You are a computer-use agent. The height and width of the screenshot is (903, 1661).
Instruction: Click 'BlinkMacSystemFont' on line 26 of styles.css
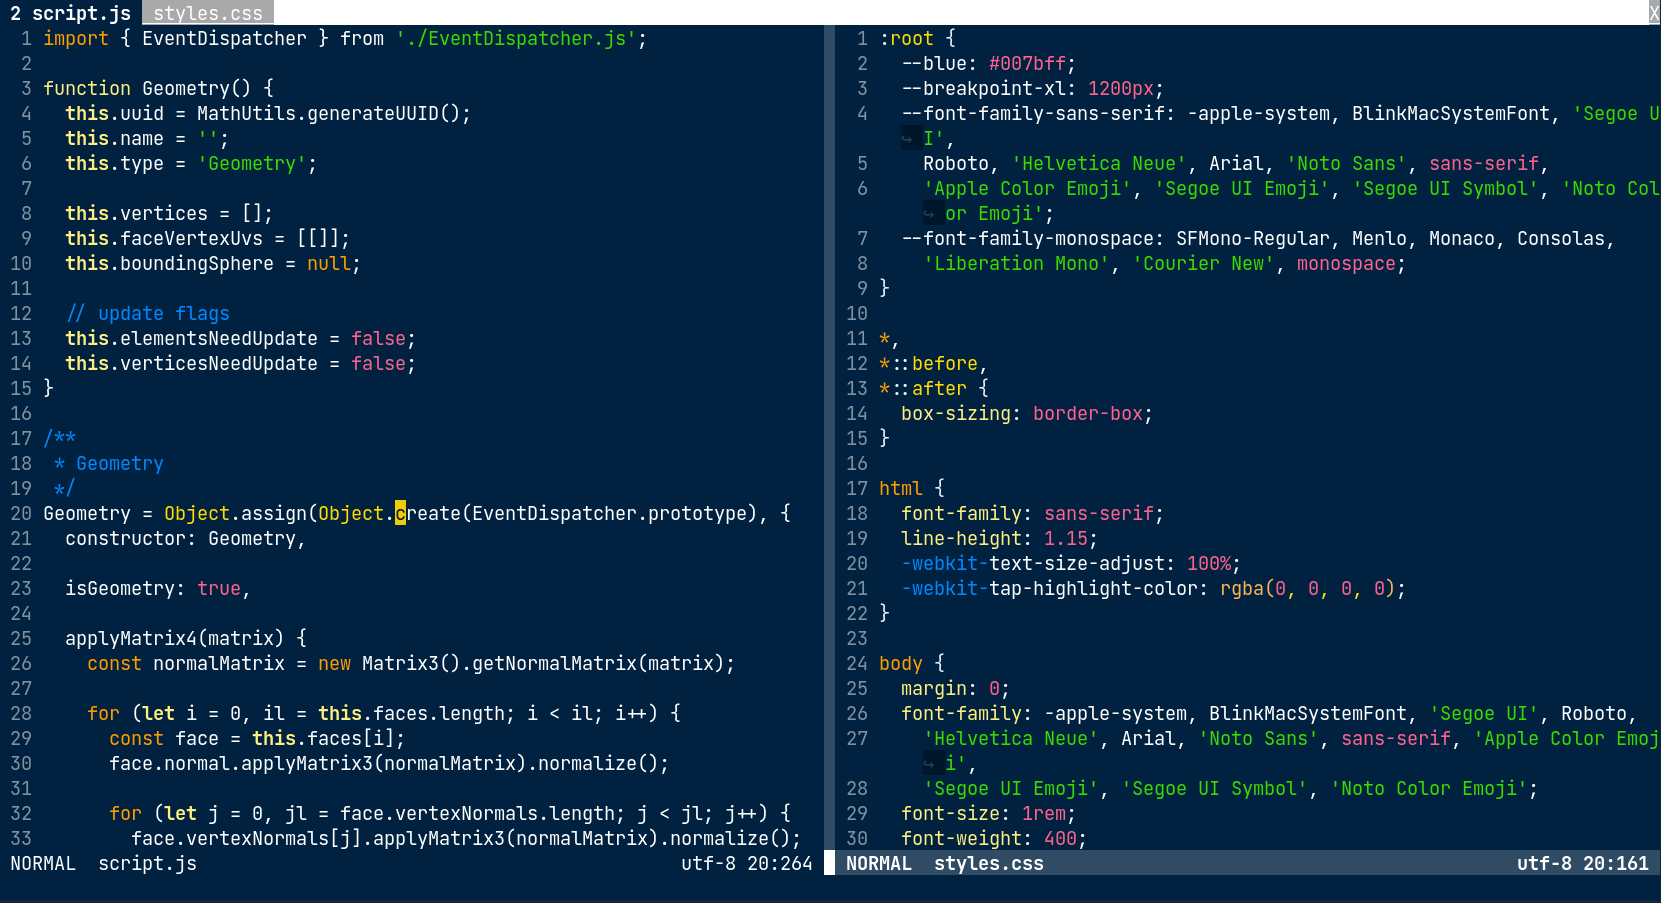point(1308,713)
